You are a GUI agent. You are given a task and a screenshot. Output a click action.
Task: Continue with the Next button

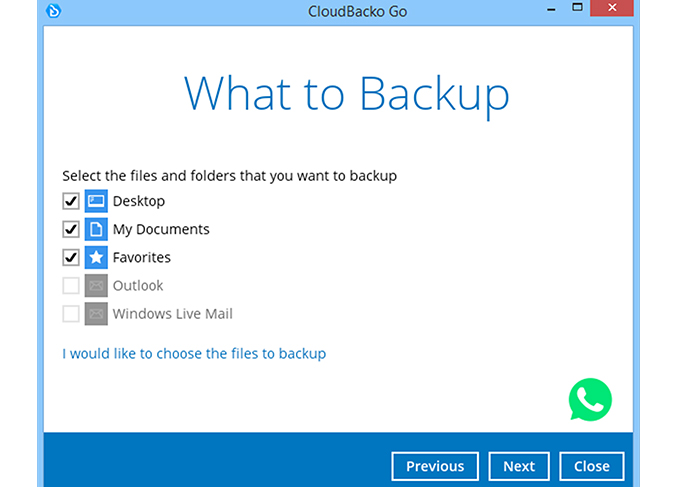tap(519, 466)
